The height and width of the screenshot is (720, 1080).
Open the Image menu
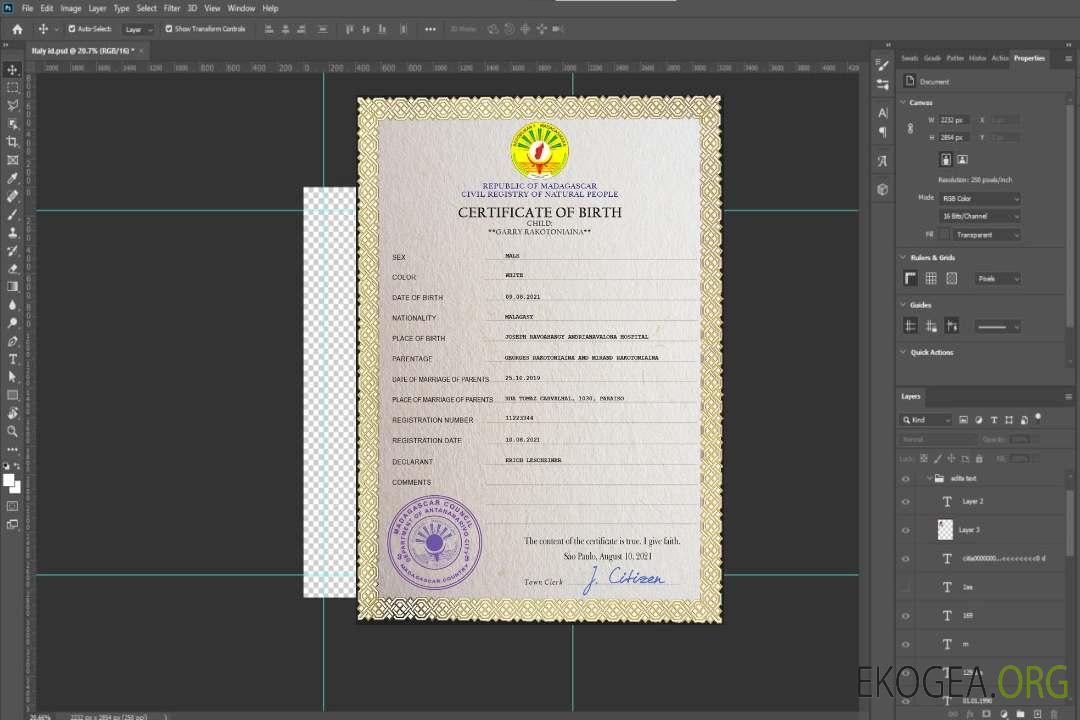point(71,8)
